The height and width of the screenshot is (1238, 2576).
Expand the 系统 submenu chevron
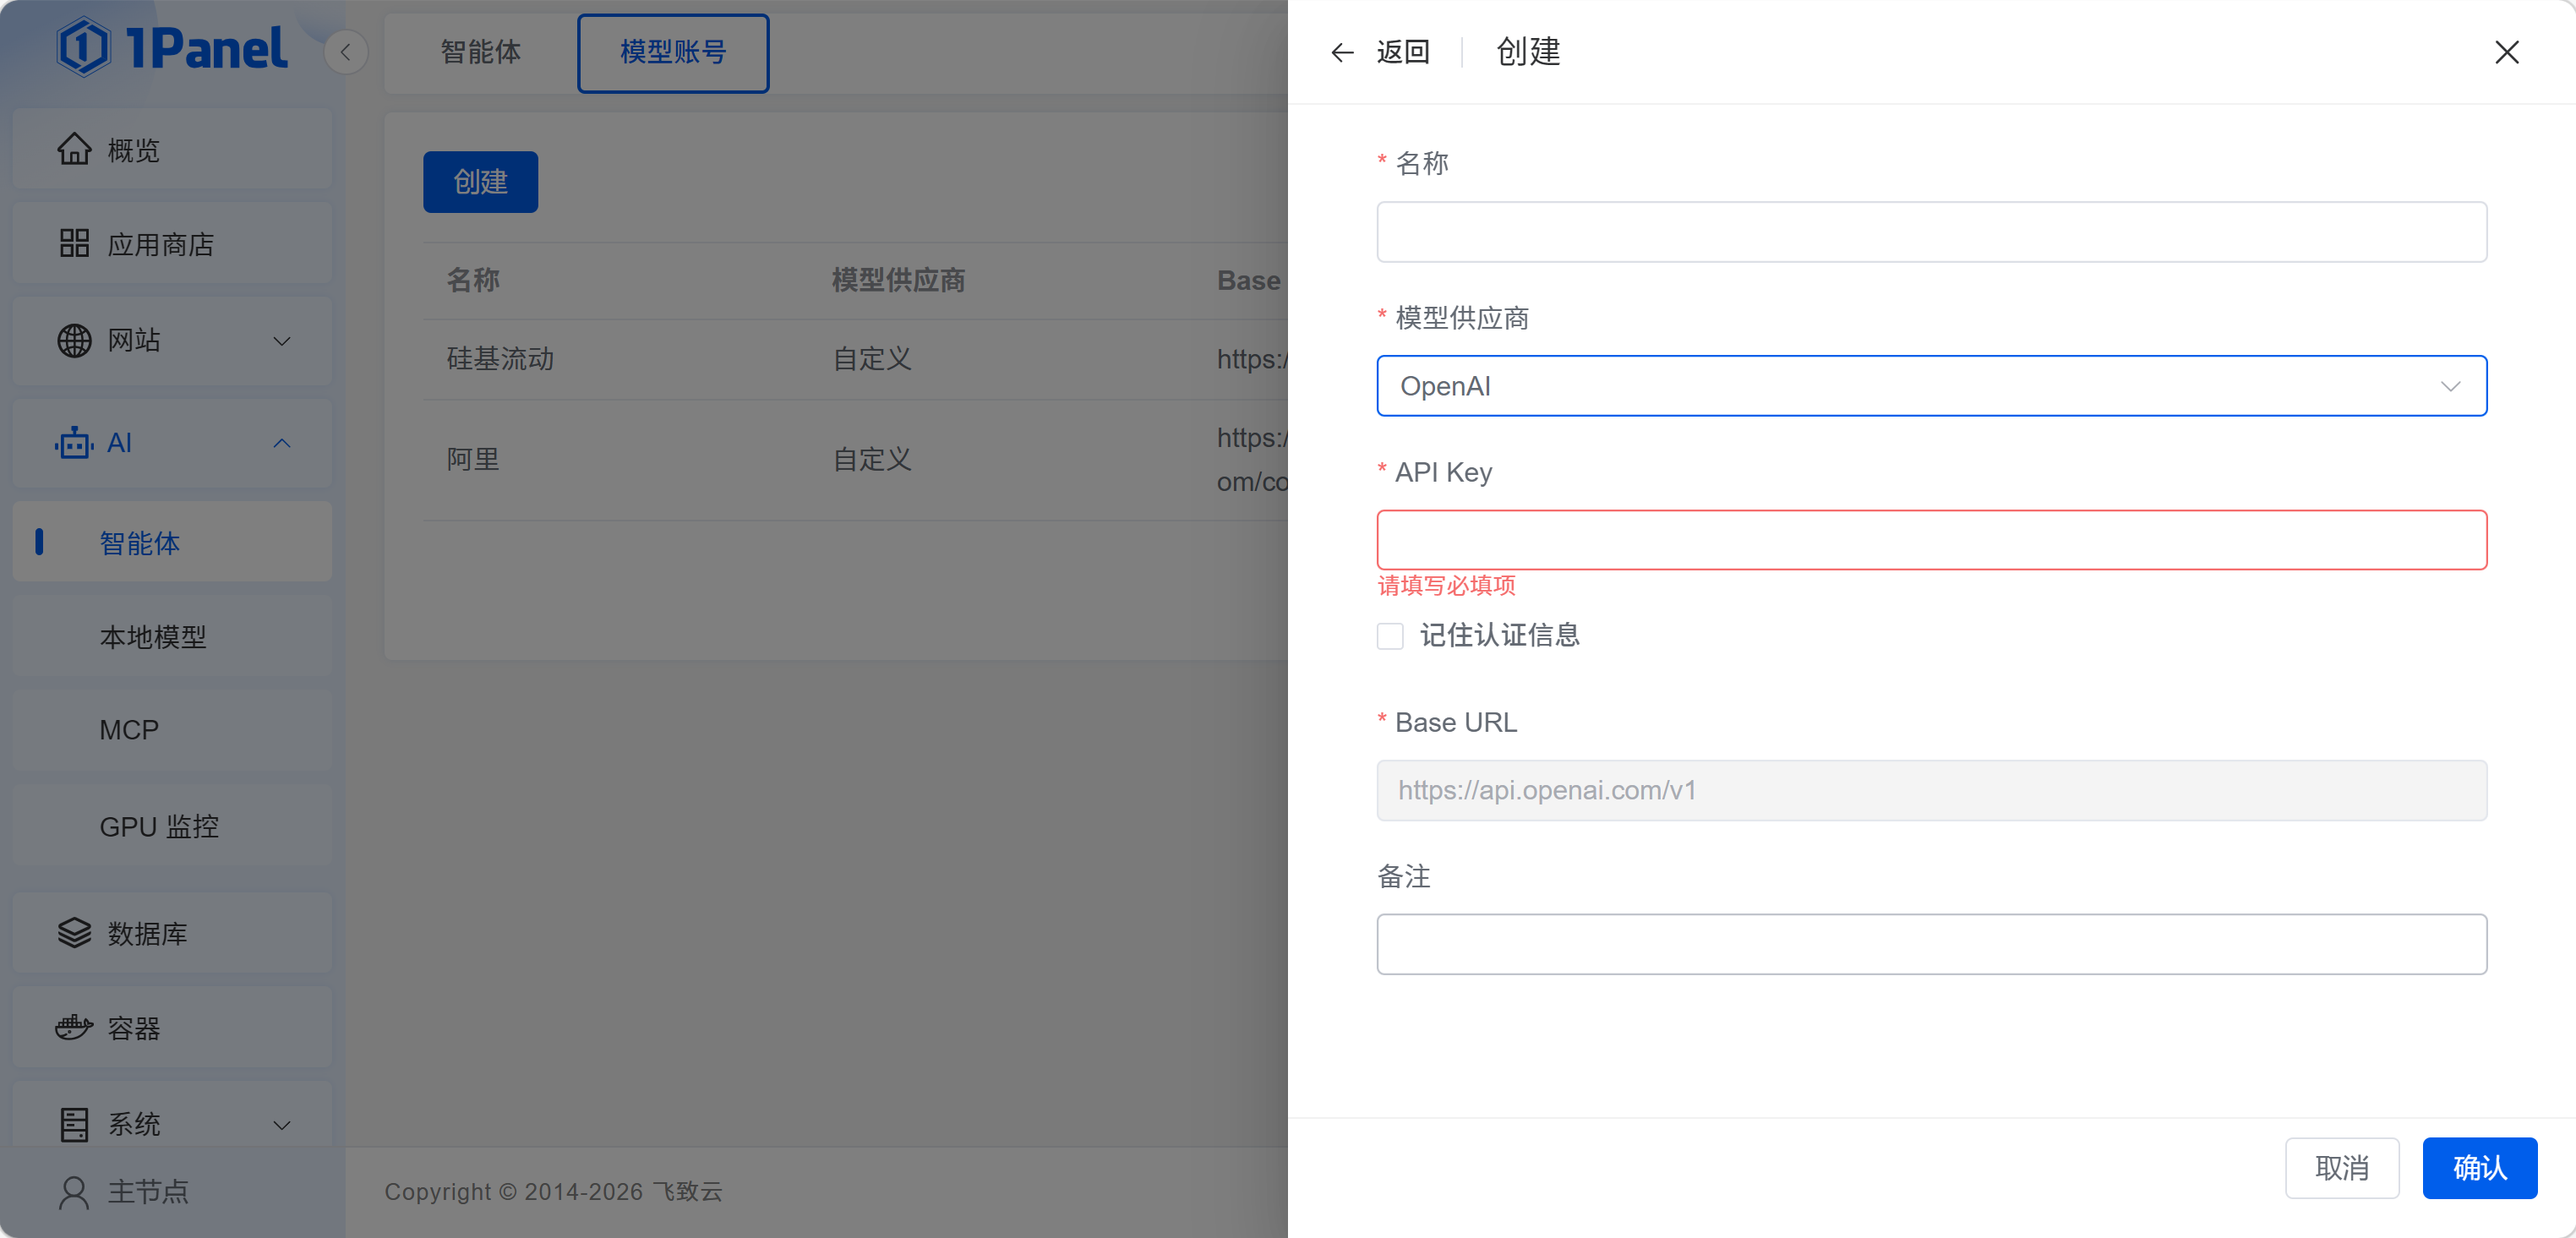tap(282, 1124)
